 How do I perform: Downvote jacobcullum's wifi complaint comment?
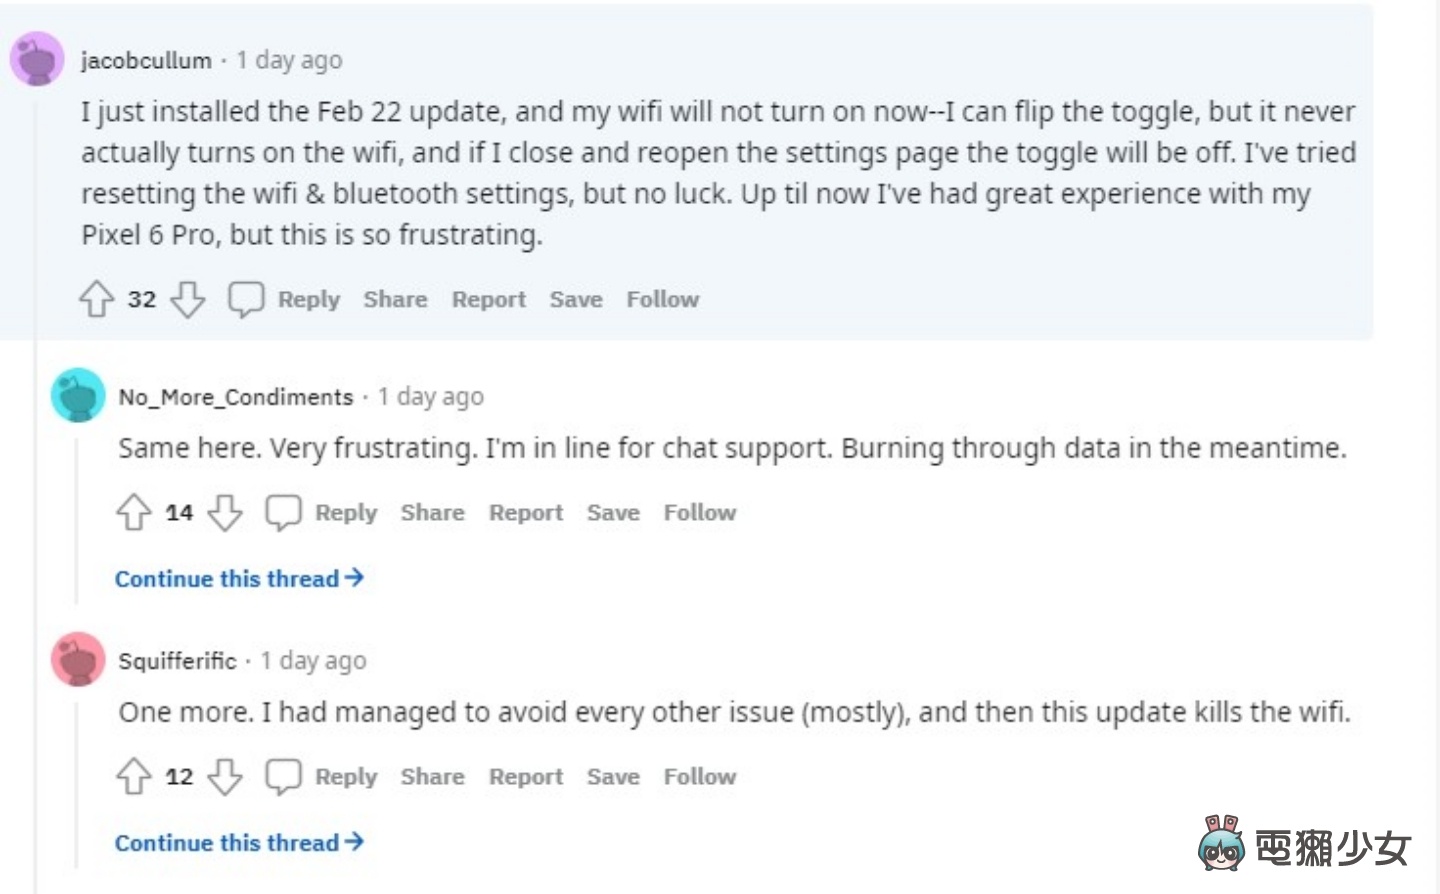click(187, 298)
